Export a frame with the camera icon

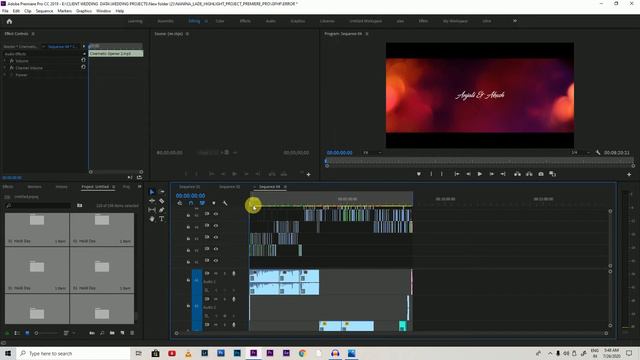tap(541, 174)
